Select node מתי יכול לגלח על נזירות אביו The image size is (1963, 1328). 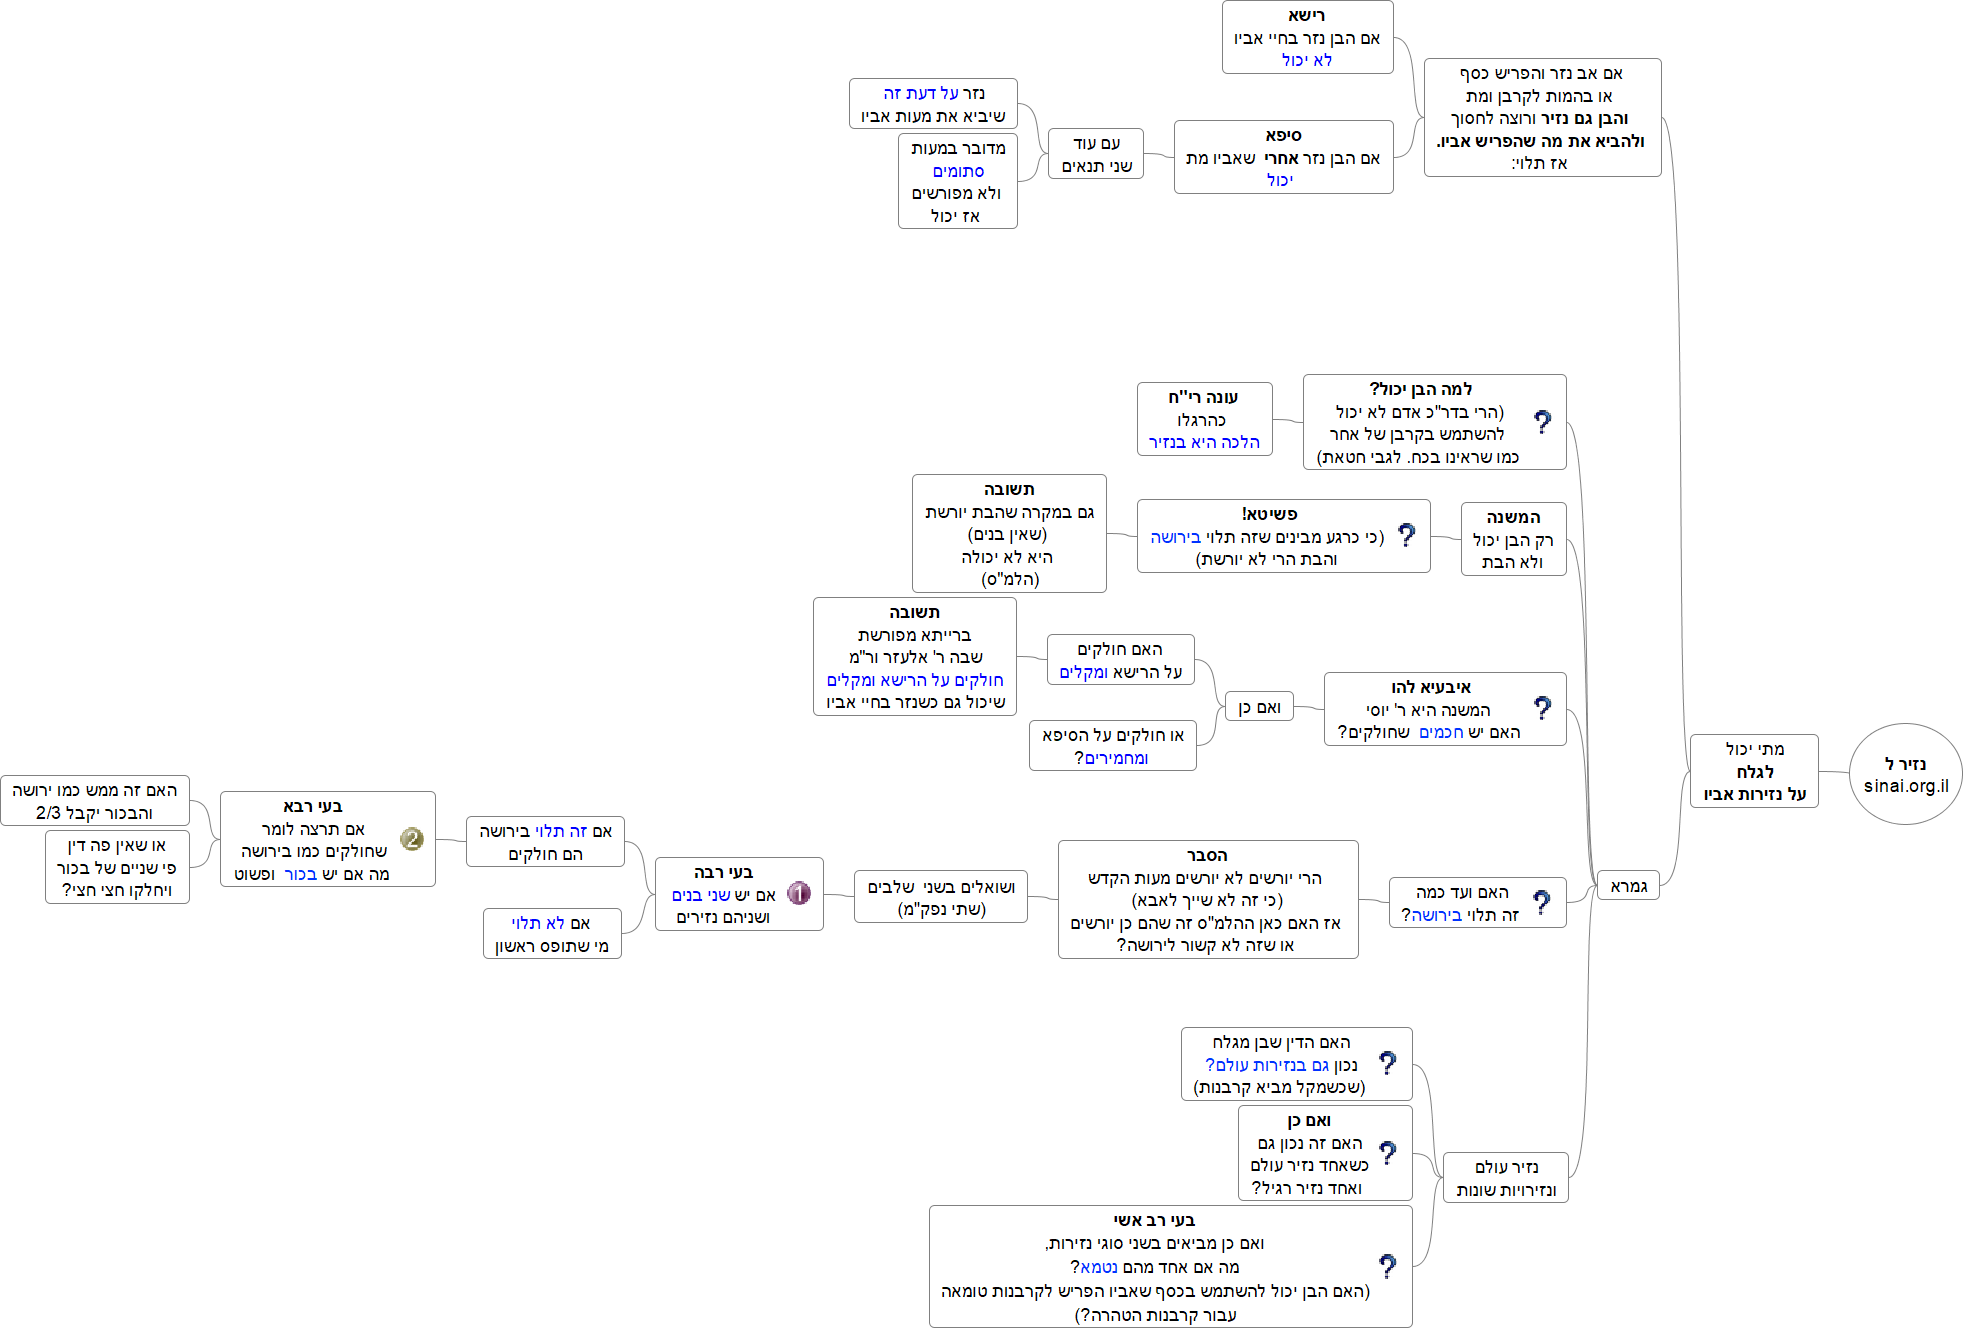1753,771
